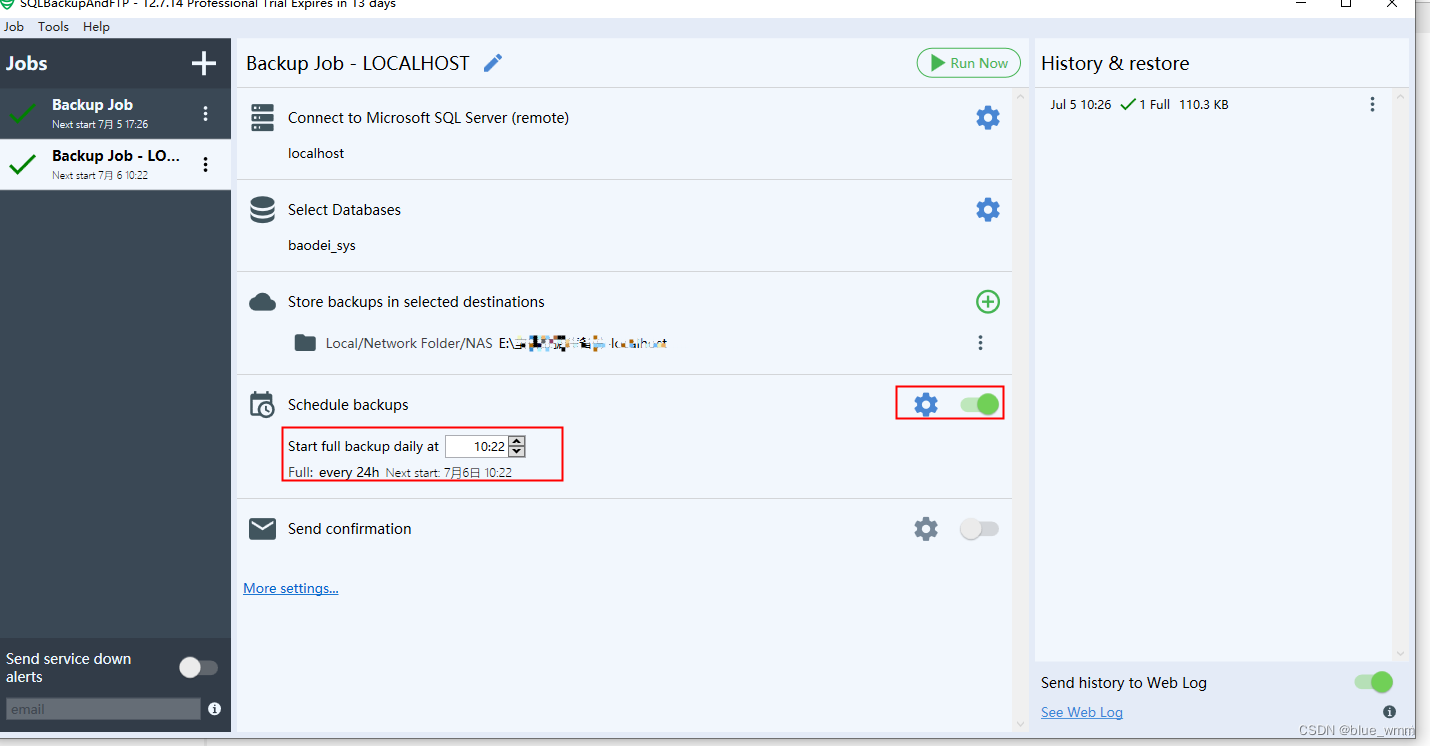Click the Full: every 24h schedule text

[x=334, y=472]
